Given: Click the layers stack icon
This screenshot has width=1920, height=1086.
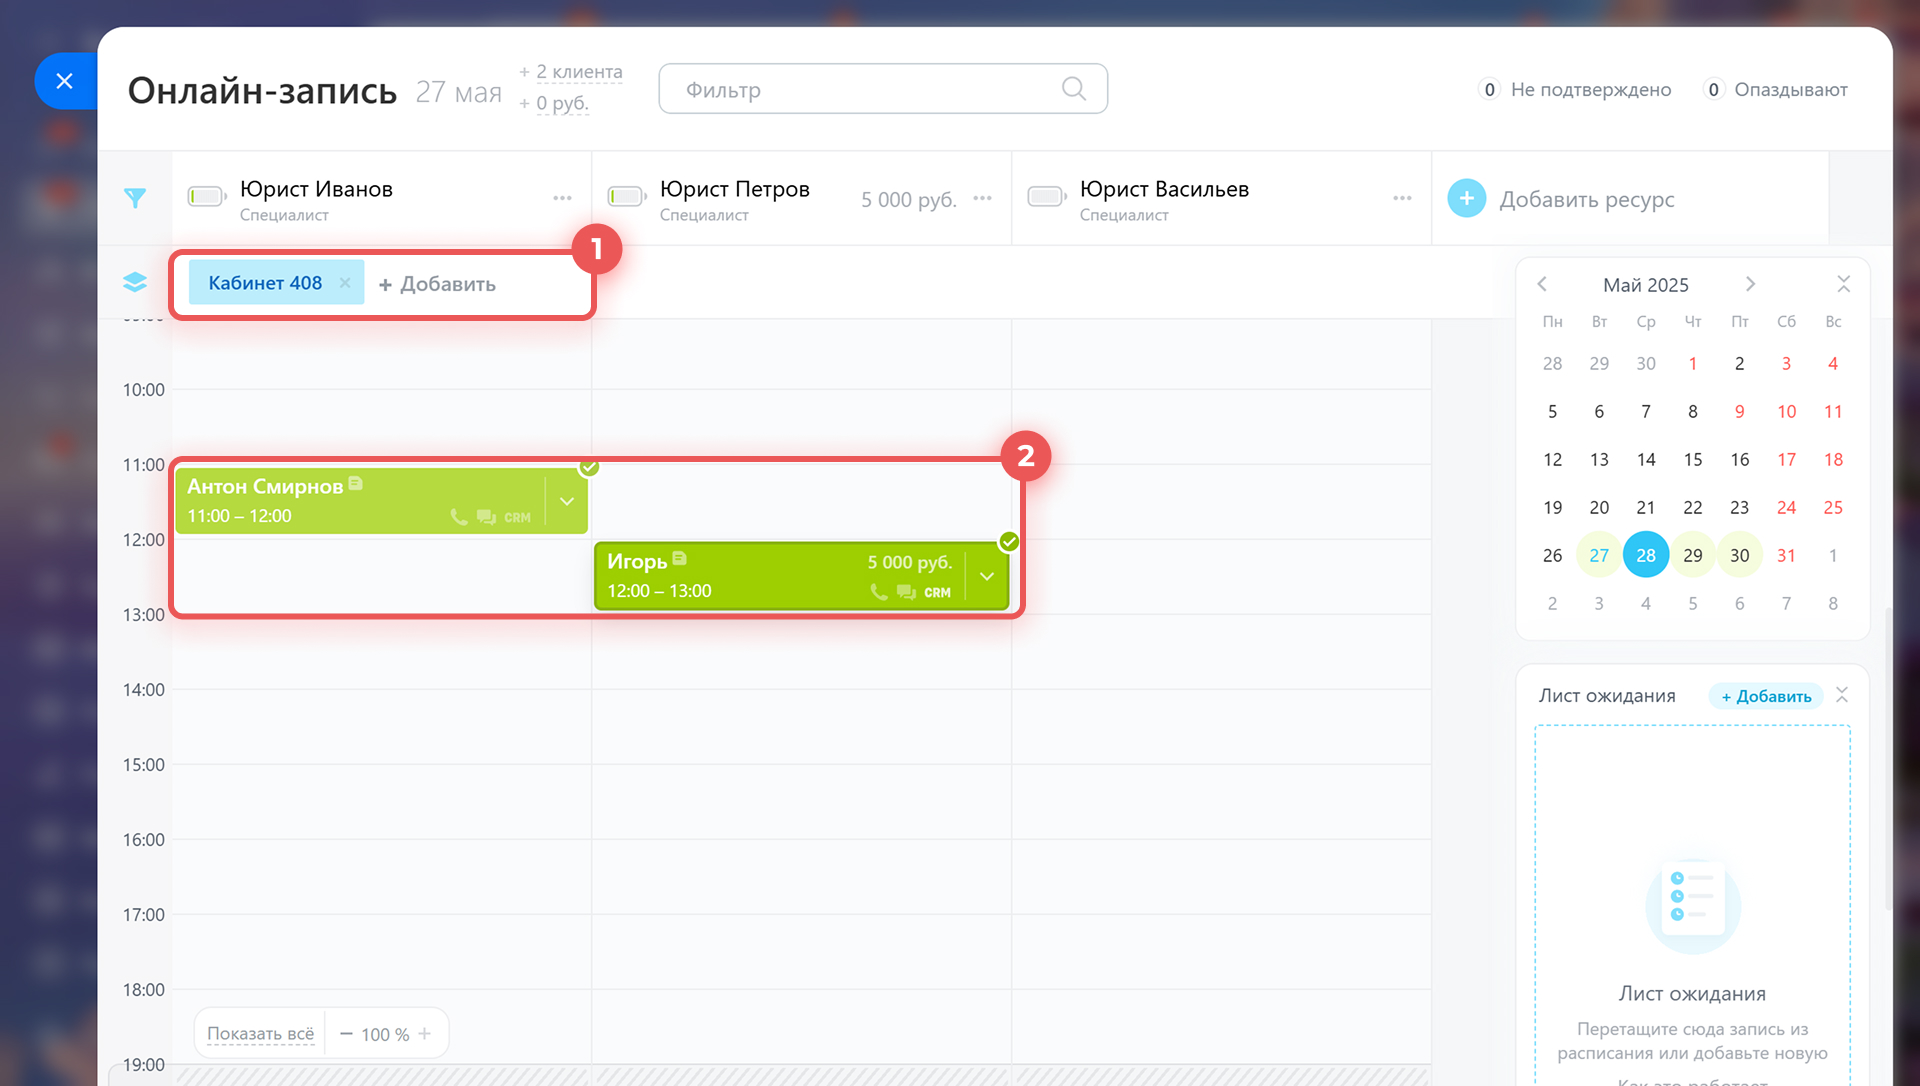Looking at the screenshot, I should tap(135, 283).
